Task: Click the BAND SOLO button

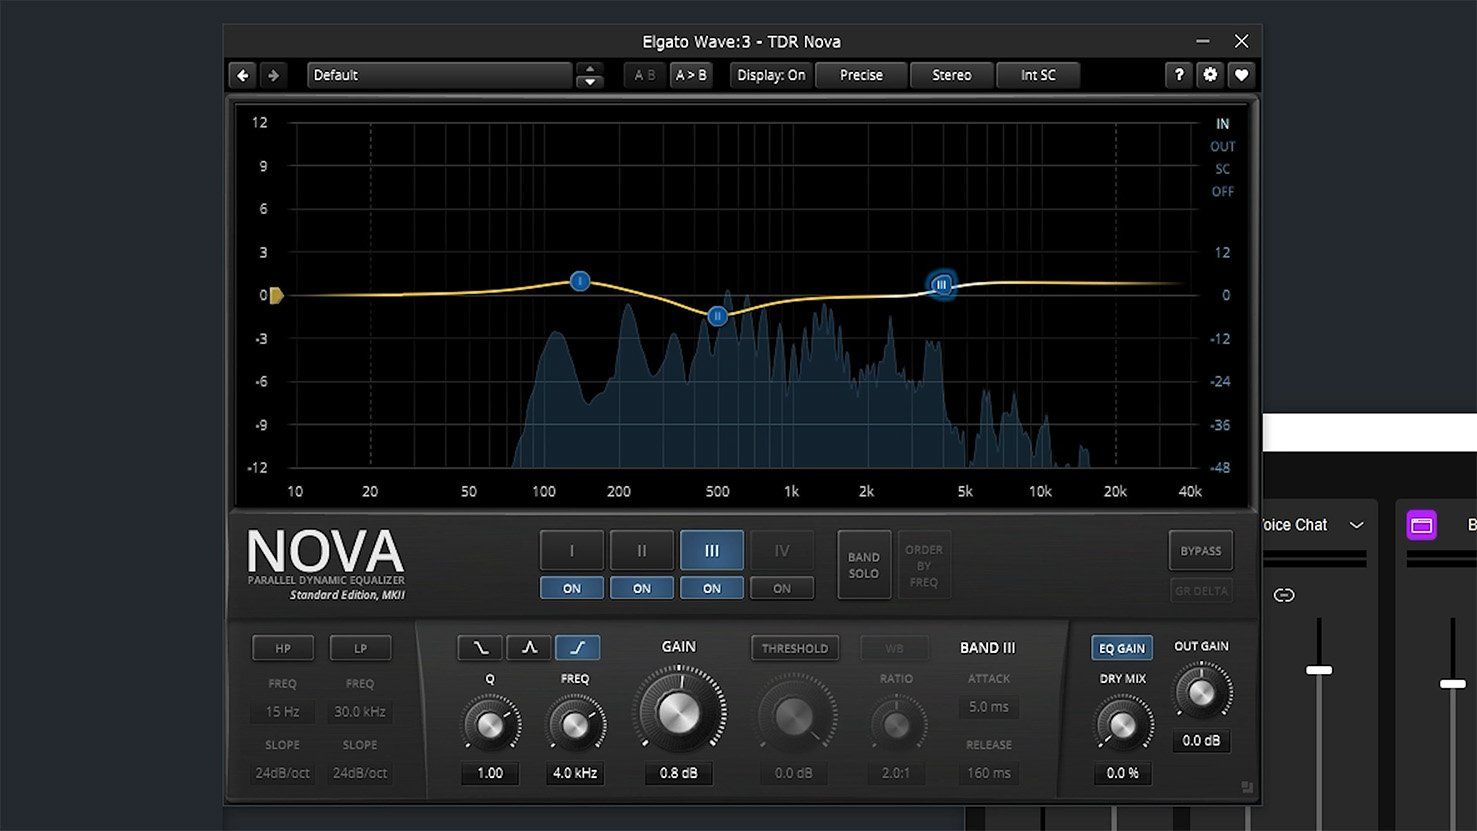Action: tap(863, 565)
